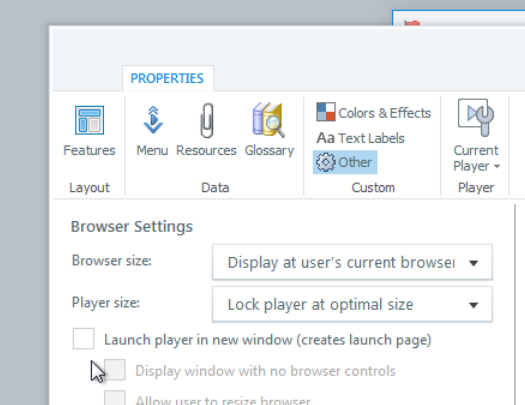Click the Colors & Effects label

[x=384, y=113]
